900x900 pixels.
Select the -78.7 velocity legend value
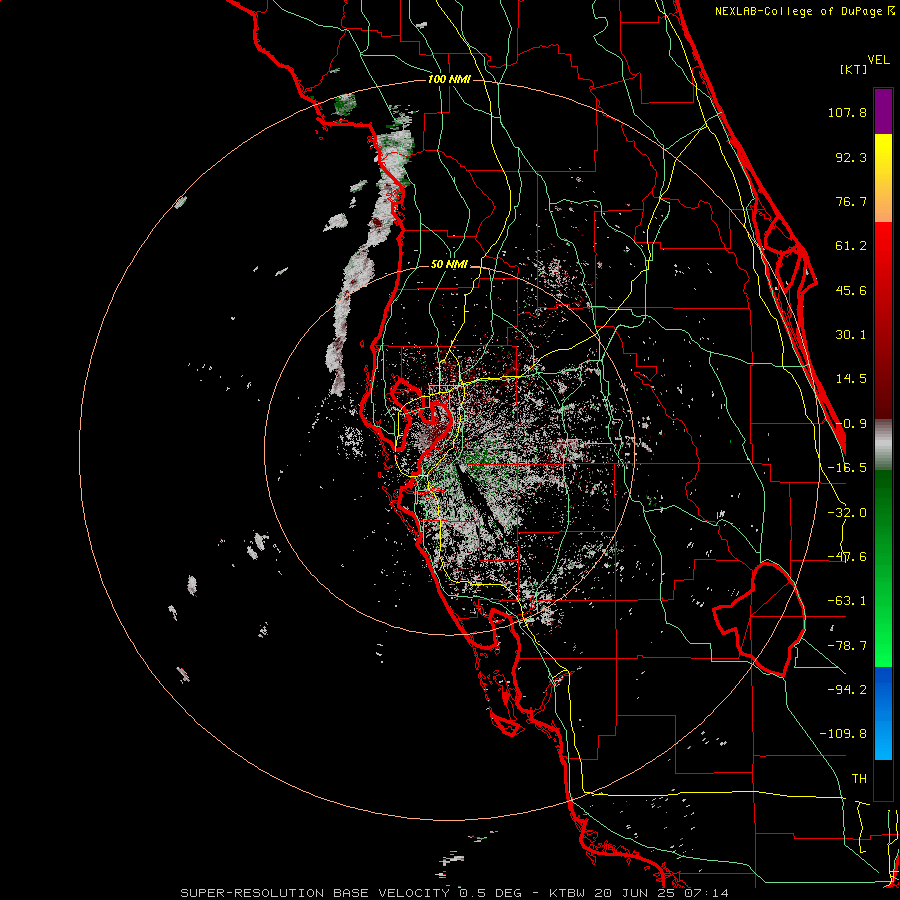click(x=847, y=646)
